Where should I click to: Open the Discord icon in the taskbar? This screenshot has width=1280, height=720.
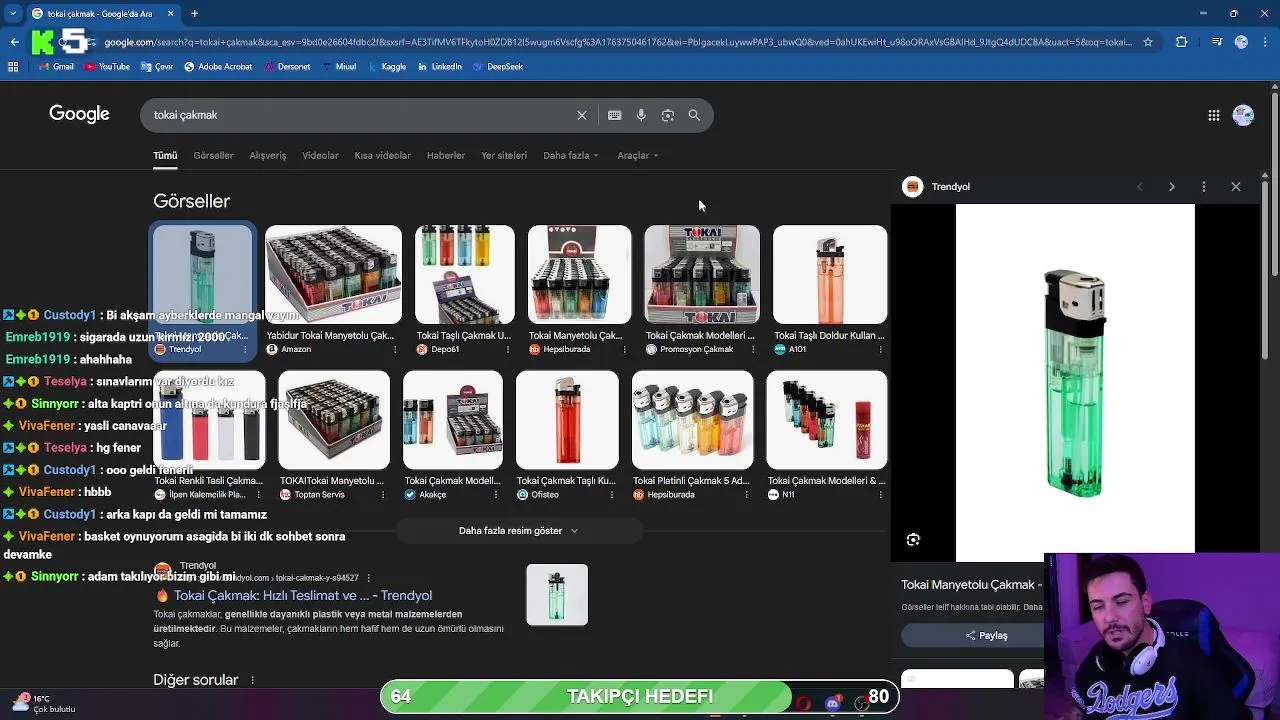pyautogui.click(x=832, y=703)
